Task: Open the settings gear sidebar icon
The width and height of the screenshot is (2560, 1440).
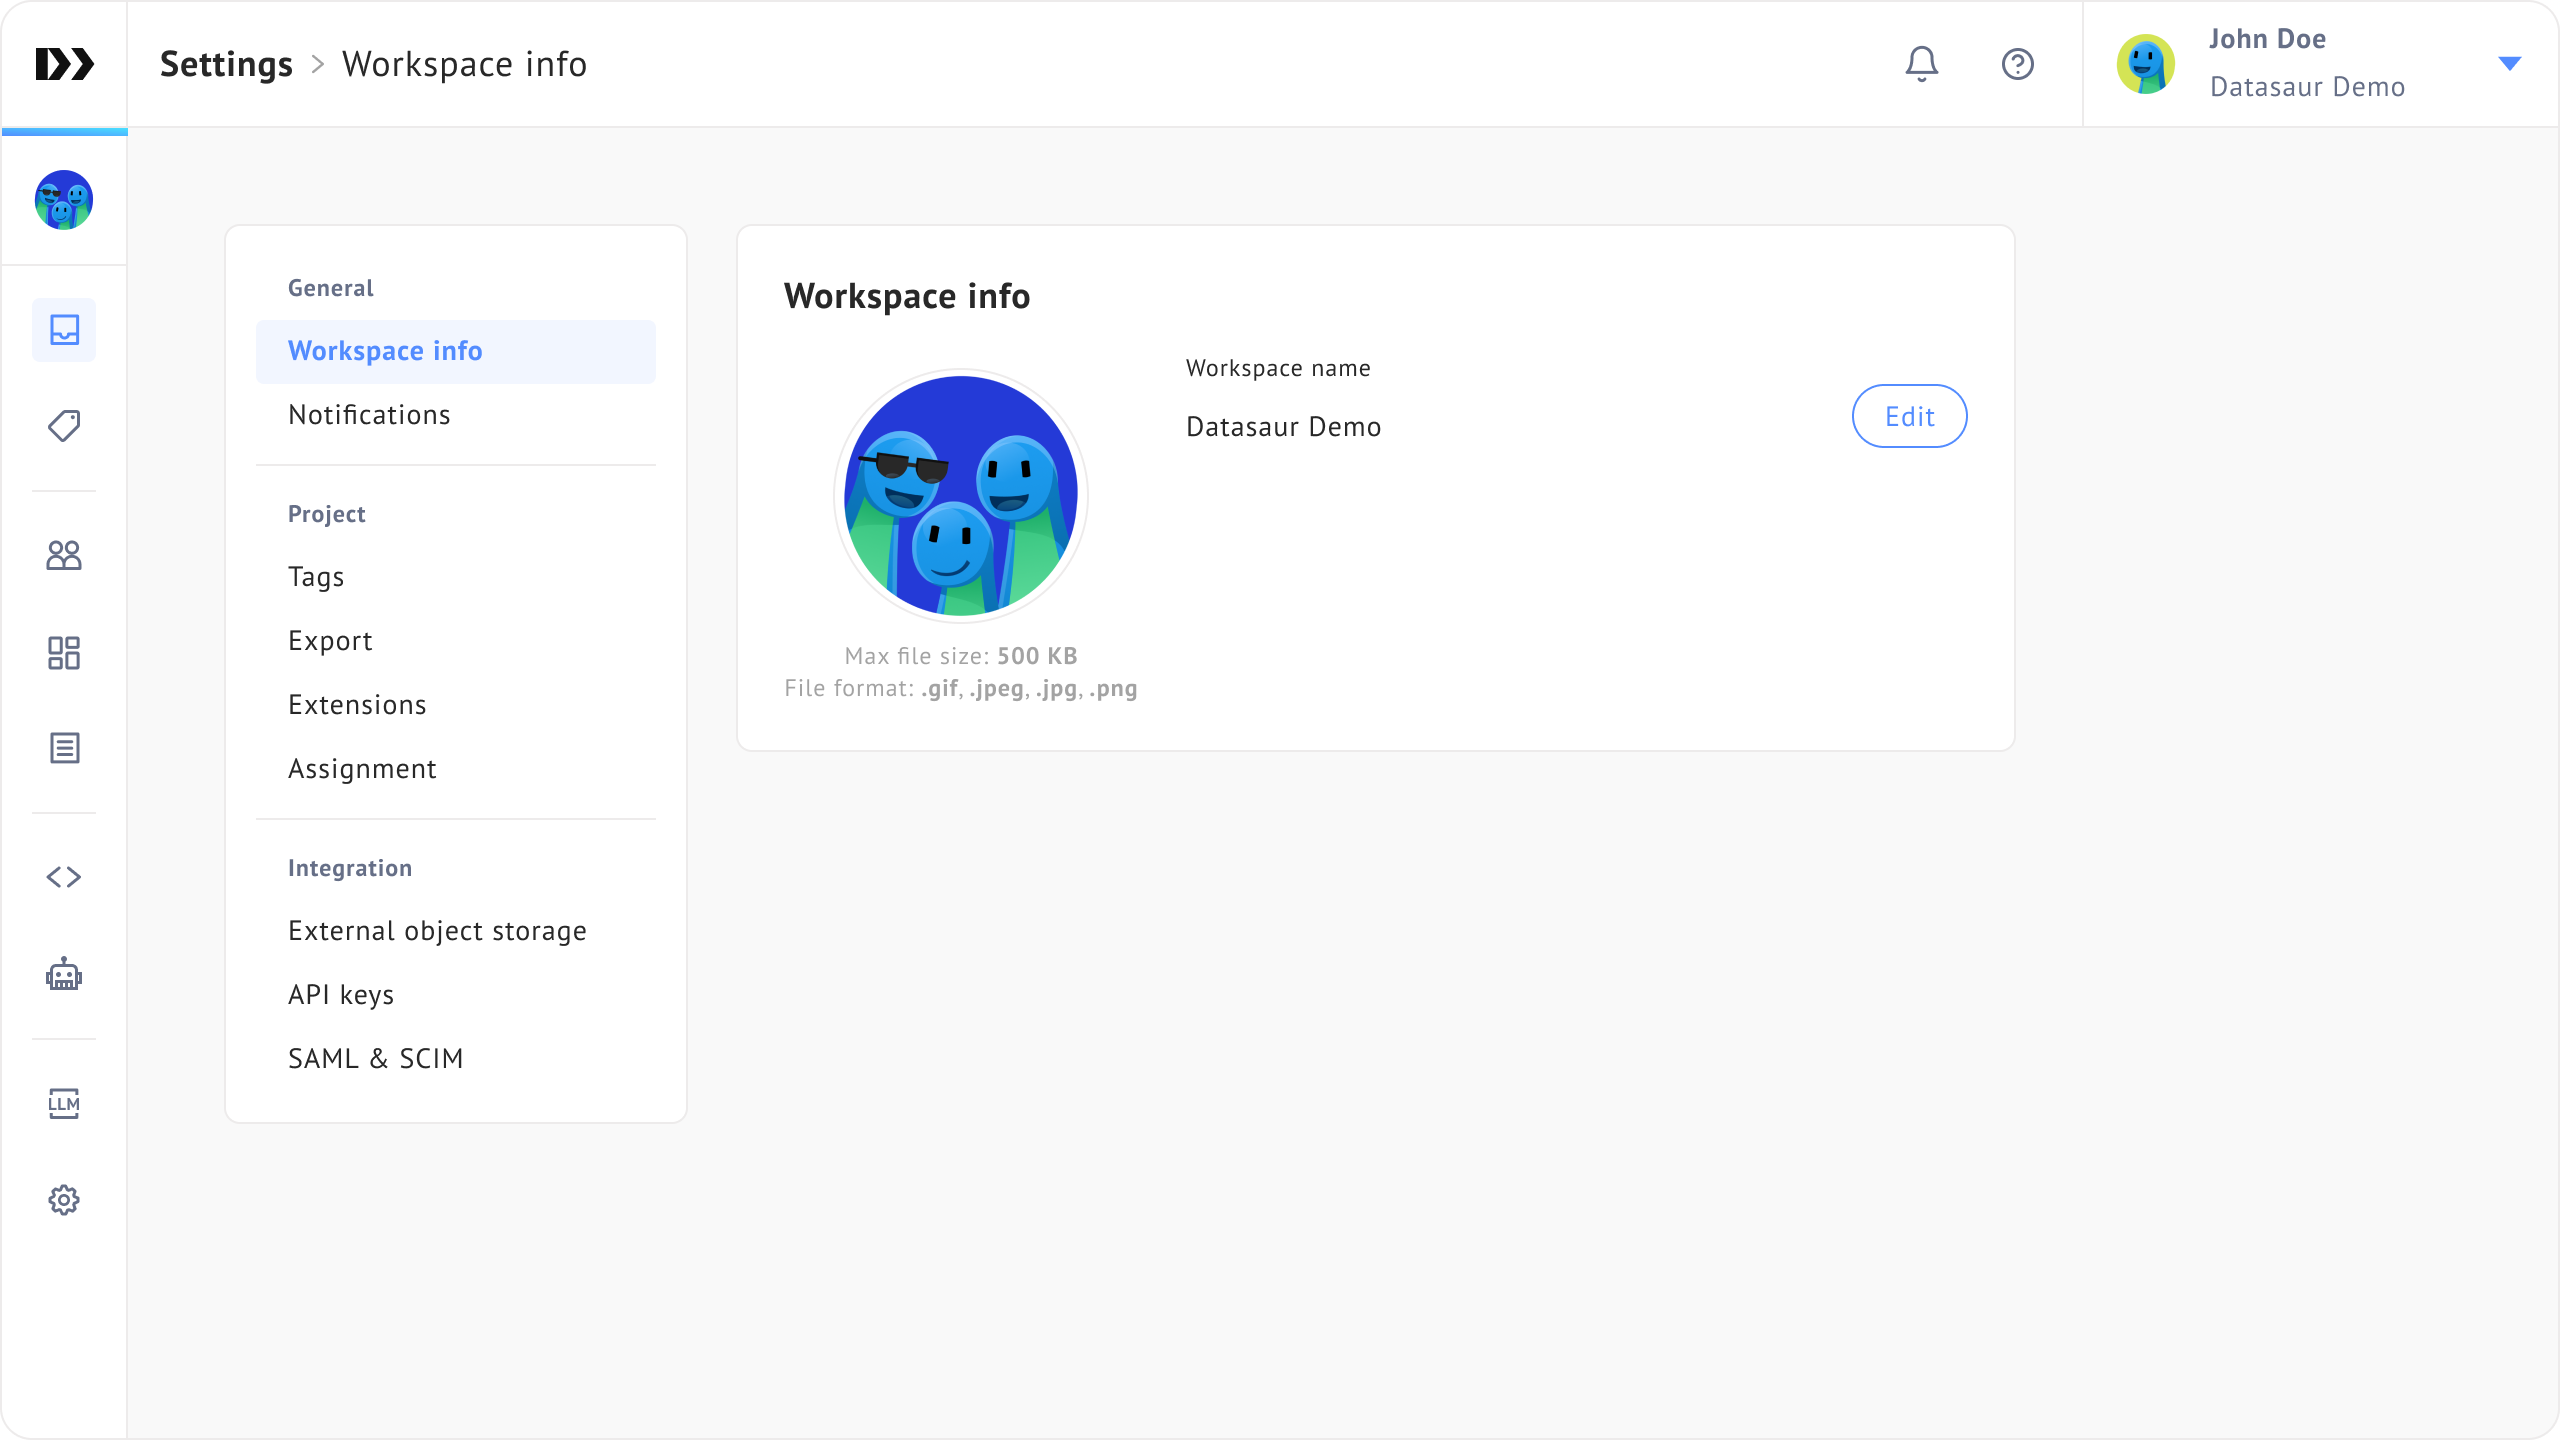Action: click(64, 1200)
